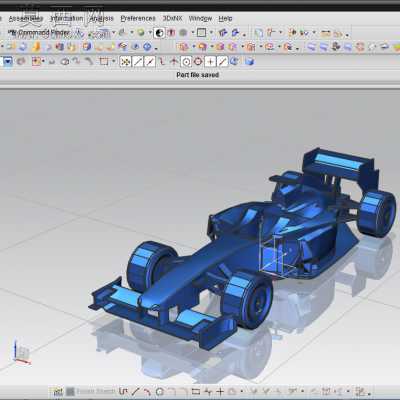Select the Circle sketch tool
The image size is (400, 400).
coord(160,391)
